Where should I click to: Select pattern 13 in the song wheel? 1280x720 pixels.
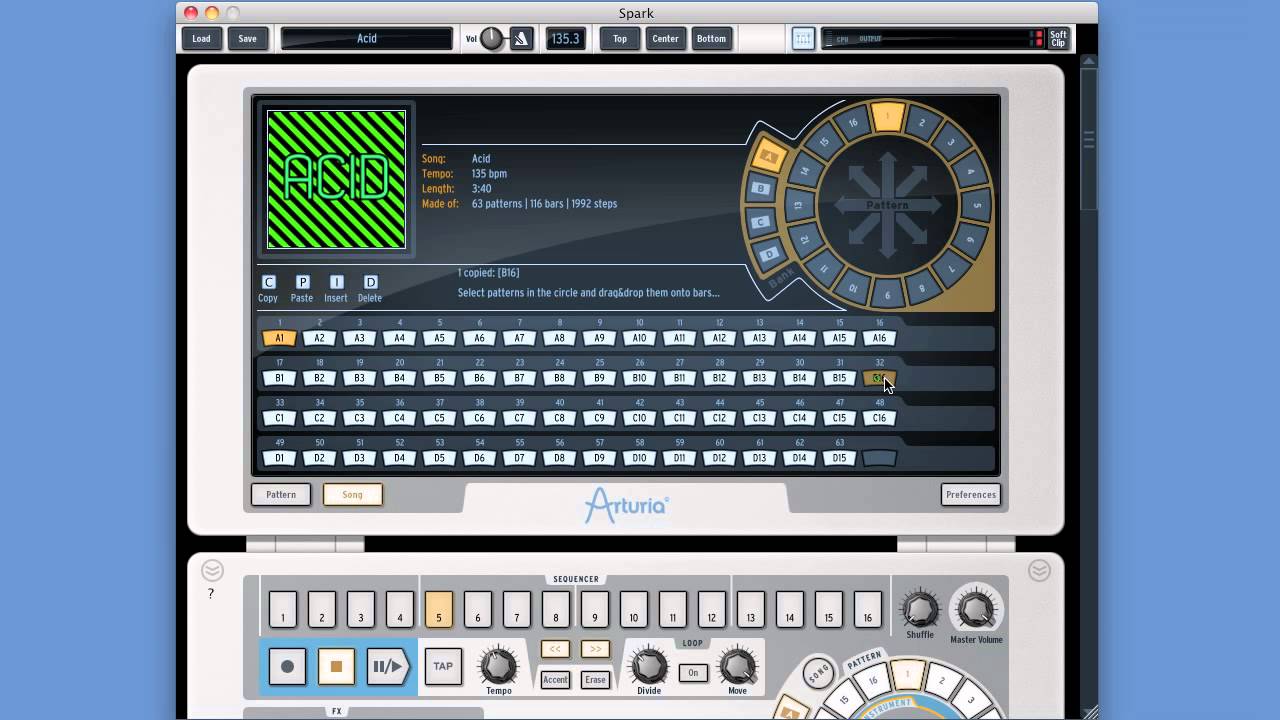tap(797, 205)
